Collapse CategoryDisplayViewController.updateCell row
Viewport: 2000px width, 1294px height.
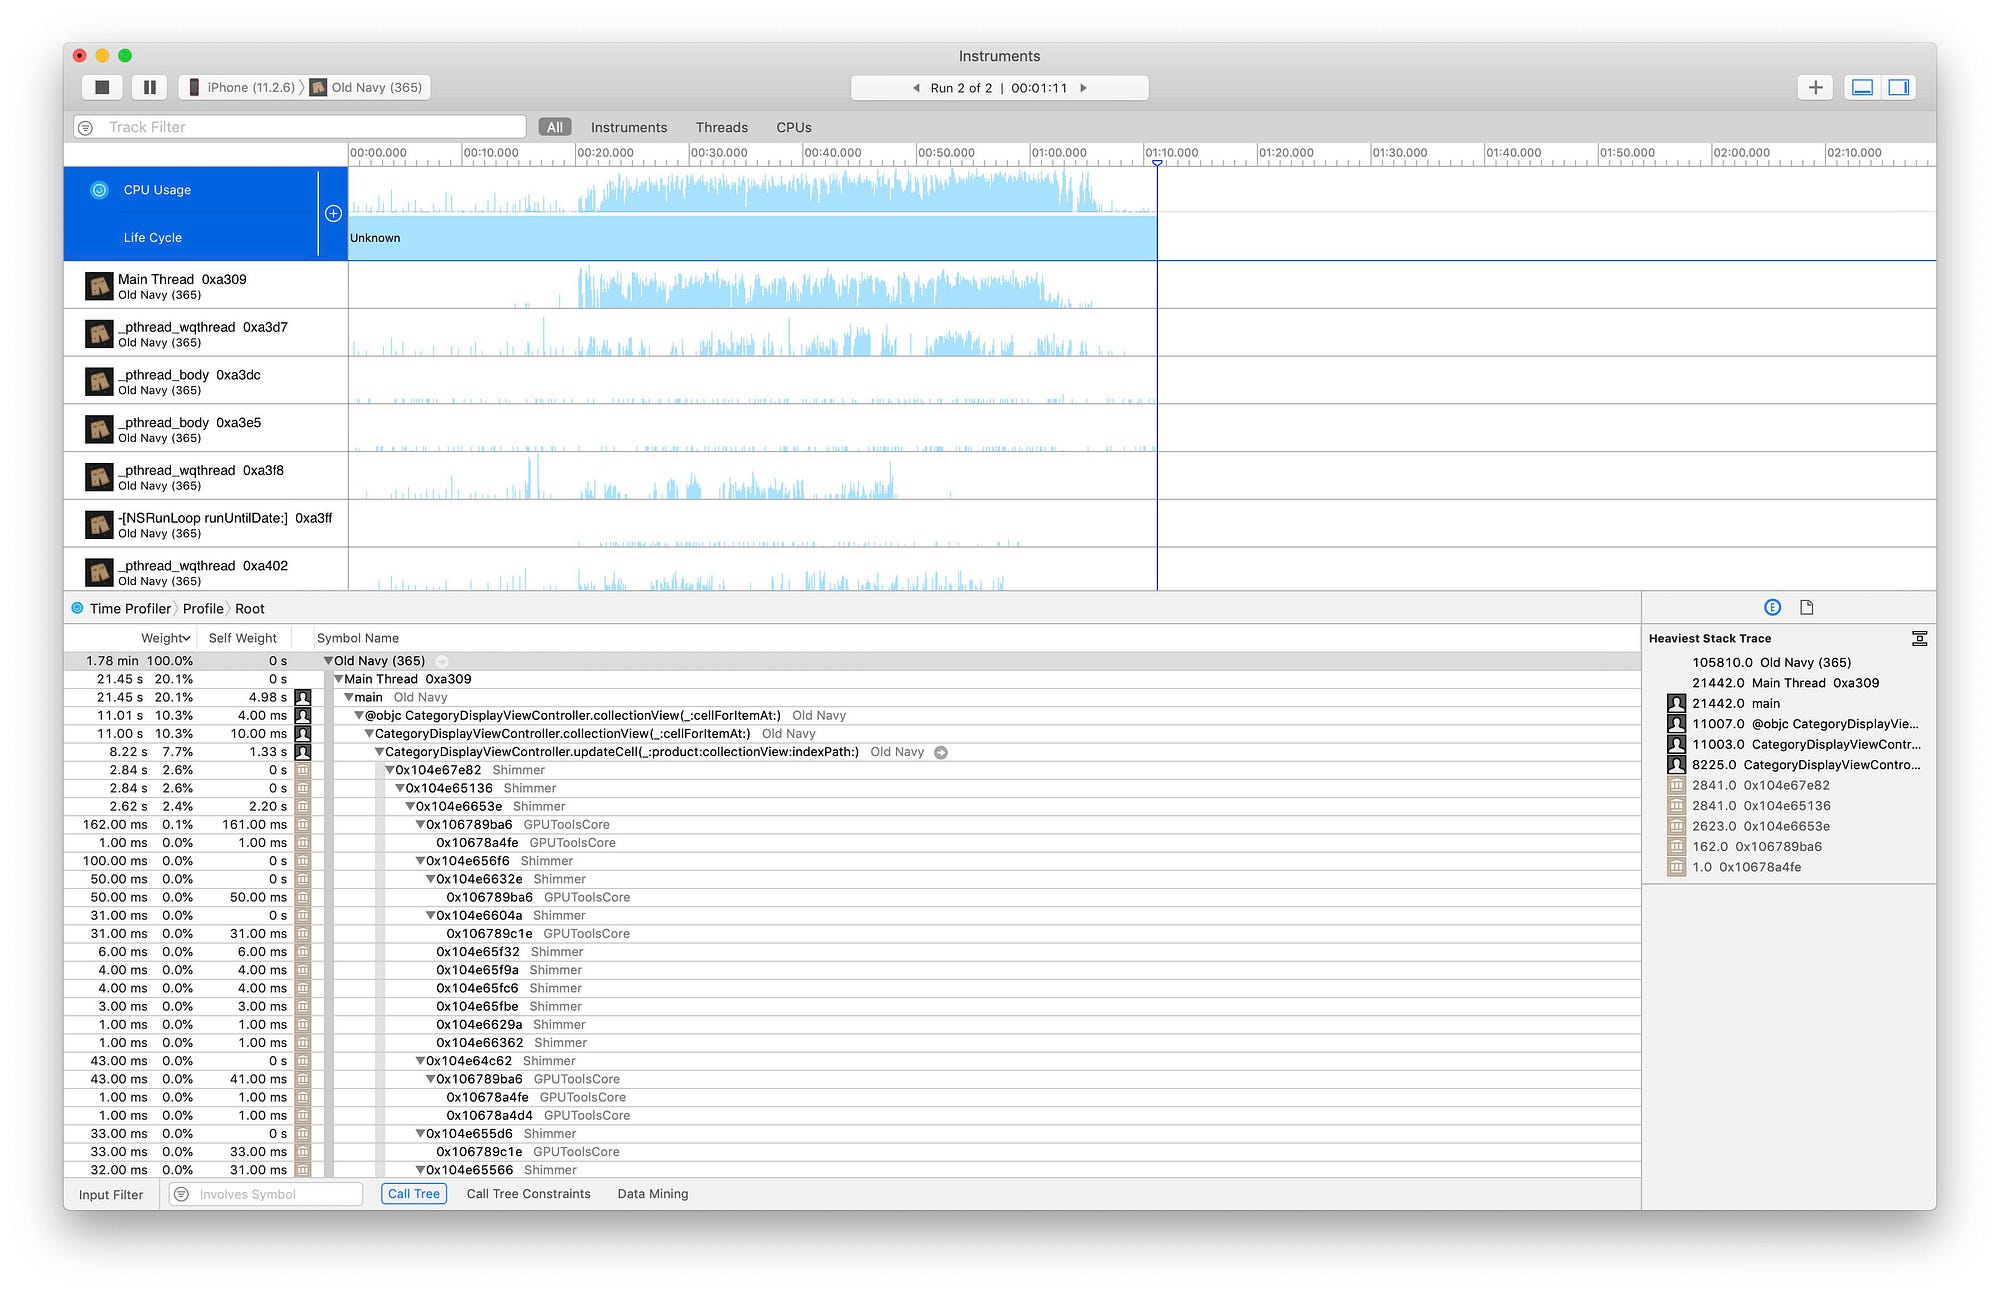[x=379, y=752]
